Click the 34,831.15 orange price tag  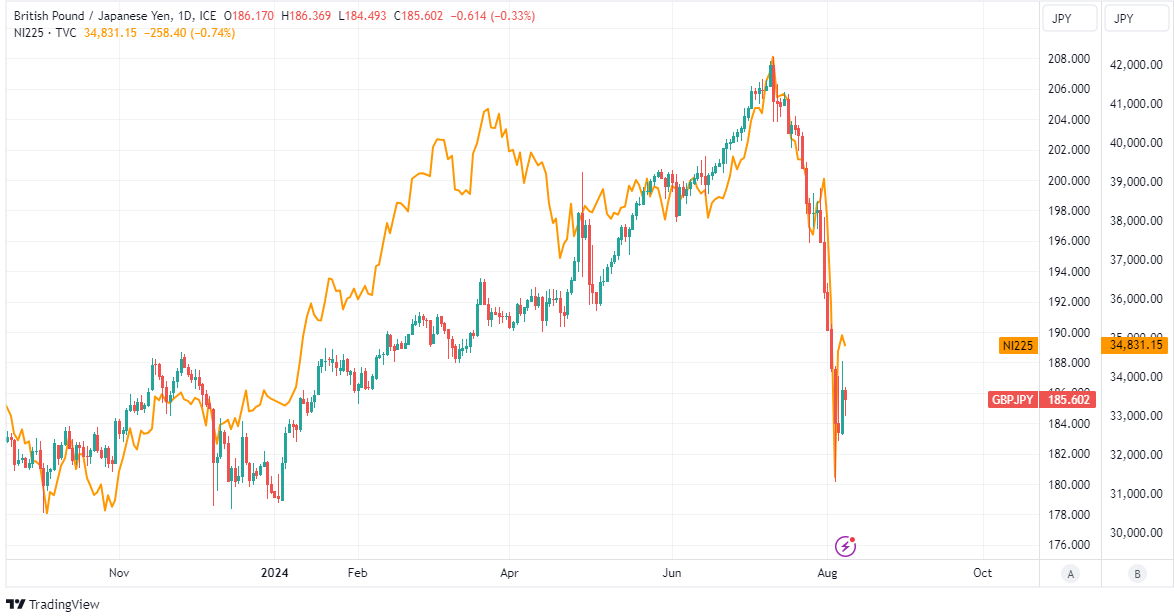pyautogui.click(x=1134, y=345)
